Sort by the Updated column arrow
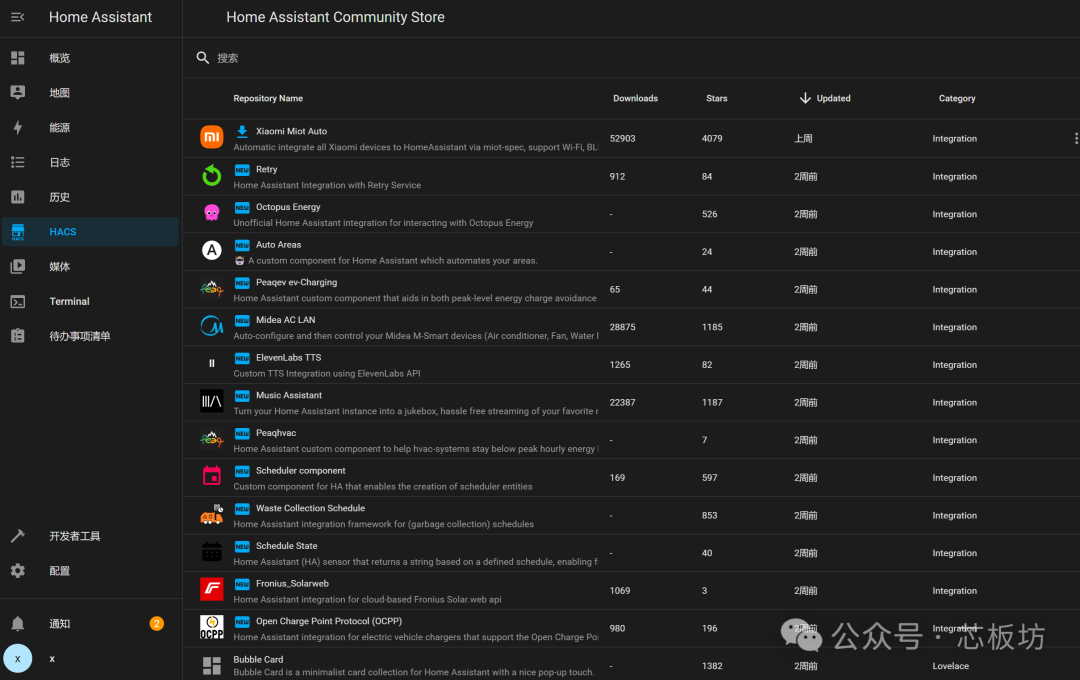This screenshot has height=680, width=1080. [x=804, y=98]
